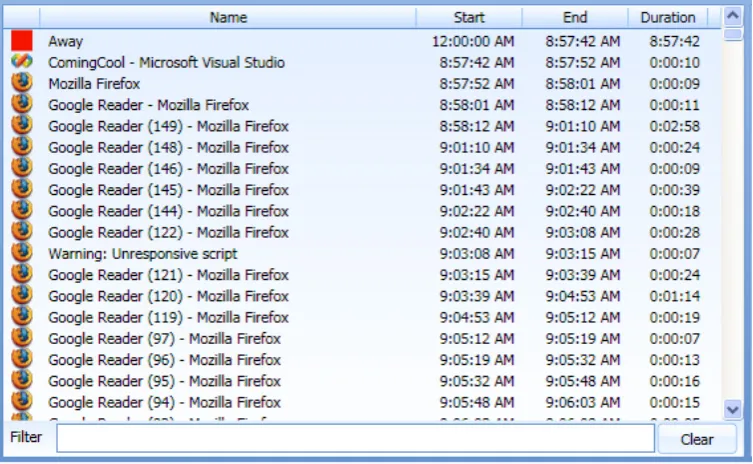Select Google Reader (122) - Mozilla Firefox entry

pos(168,232)
